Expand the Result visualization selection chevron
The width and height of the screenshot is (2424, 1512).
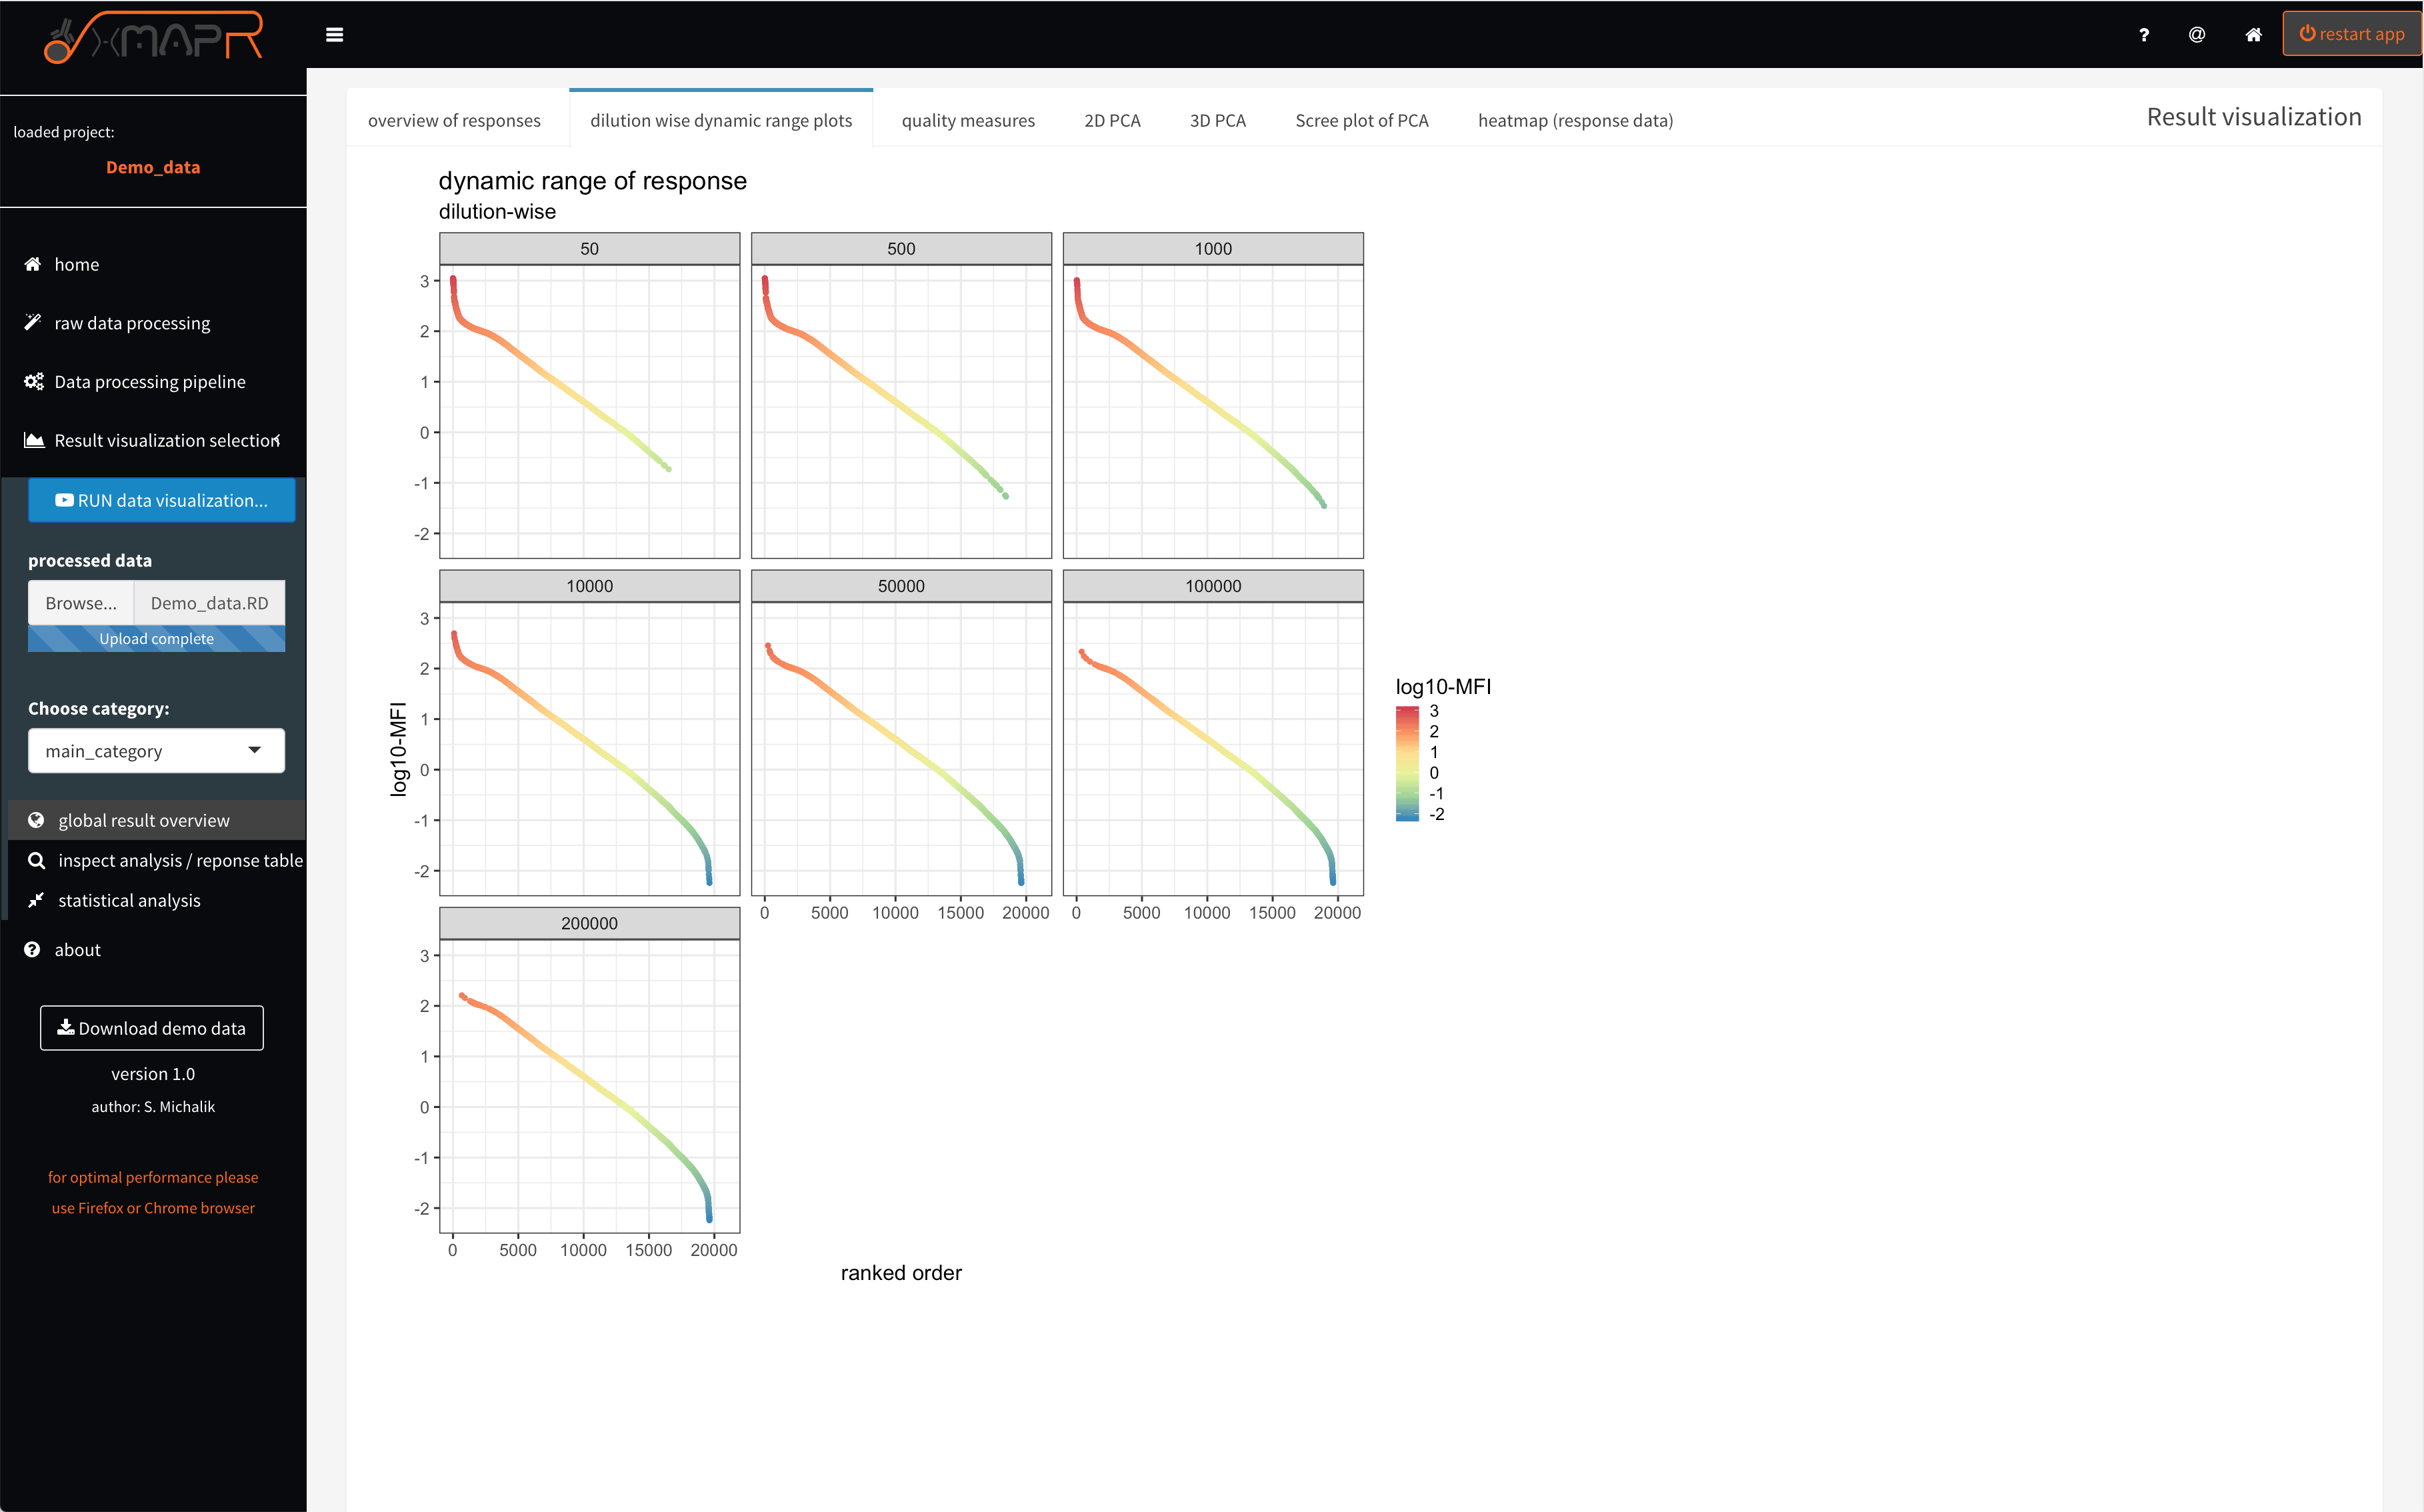click(x=279, y=440)
